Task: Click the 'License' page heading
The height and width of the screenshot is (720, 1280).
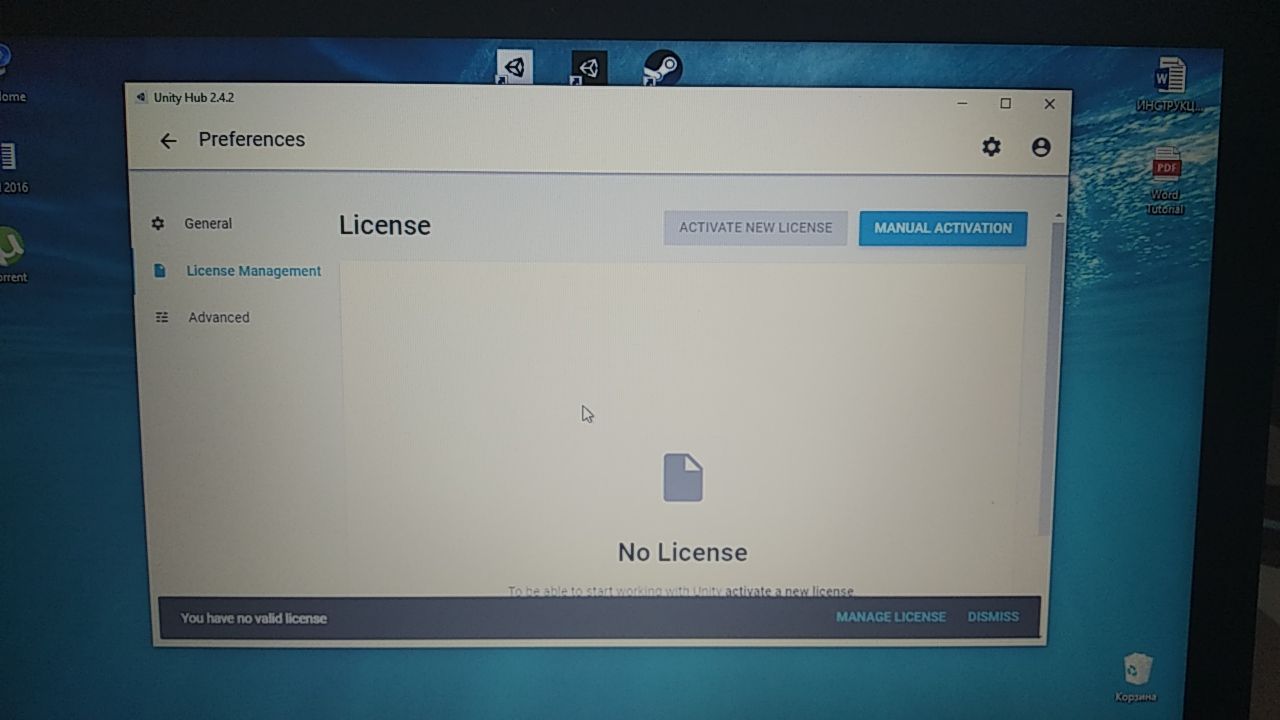Action: pos(385,226)
